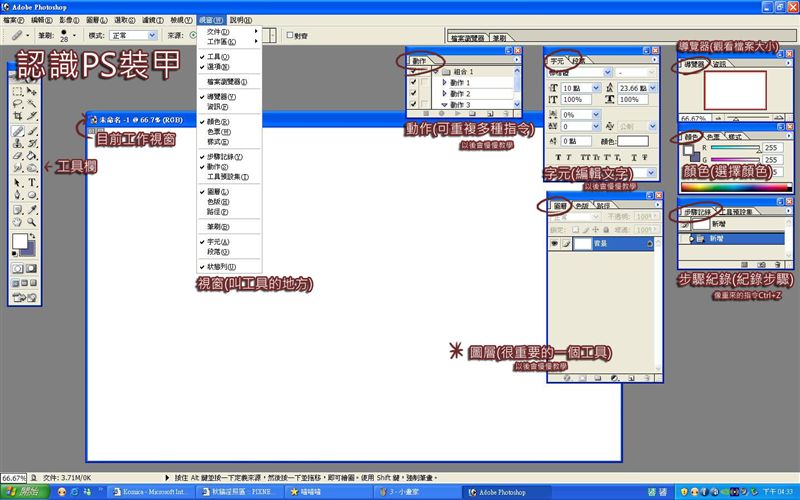The width and height of the screenshot is (800, 500).
Task: Toggle the checkbox for 動作 2
Action: [413, 93]
